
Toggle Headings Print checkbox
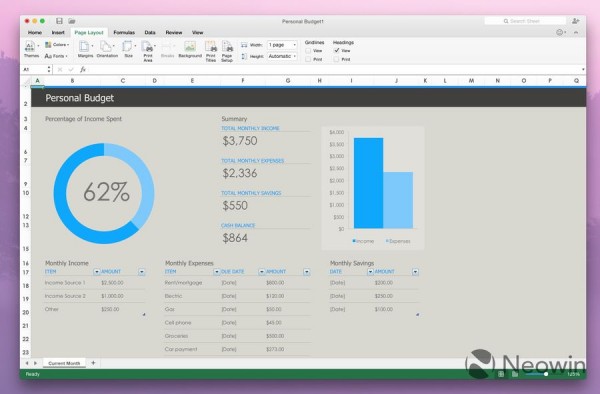pyautogui.click(x=336, y=59)
